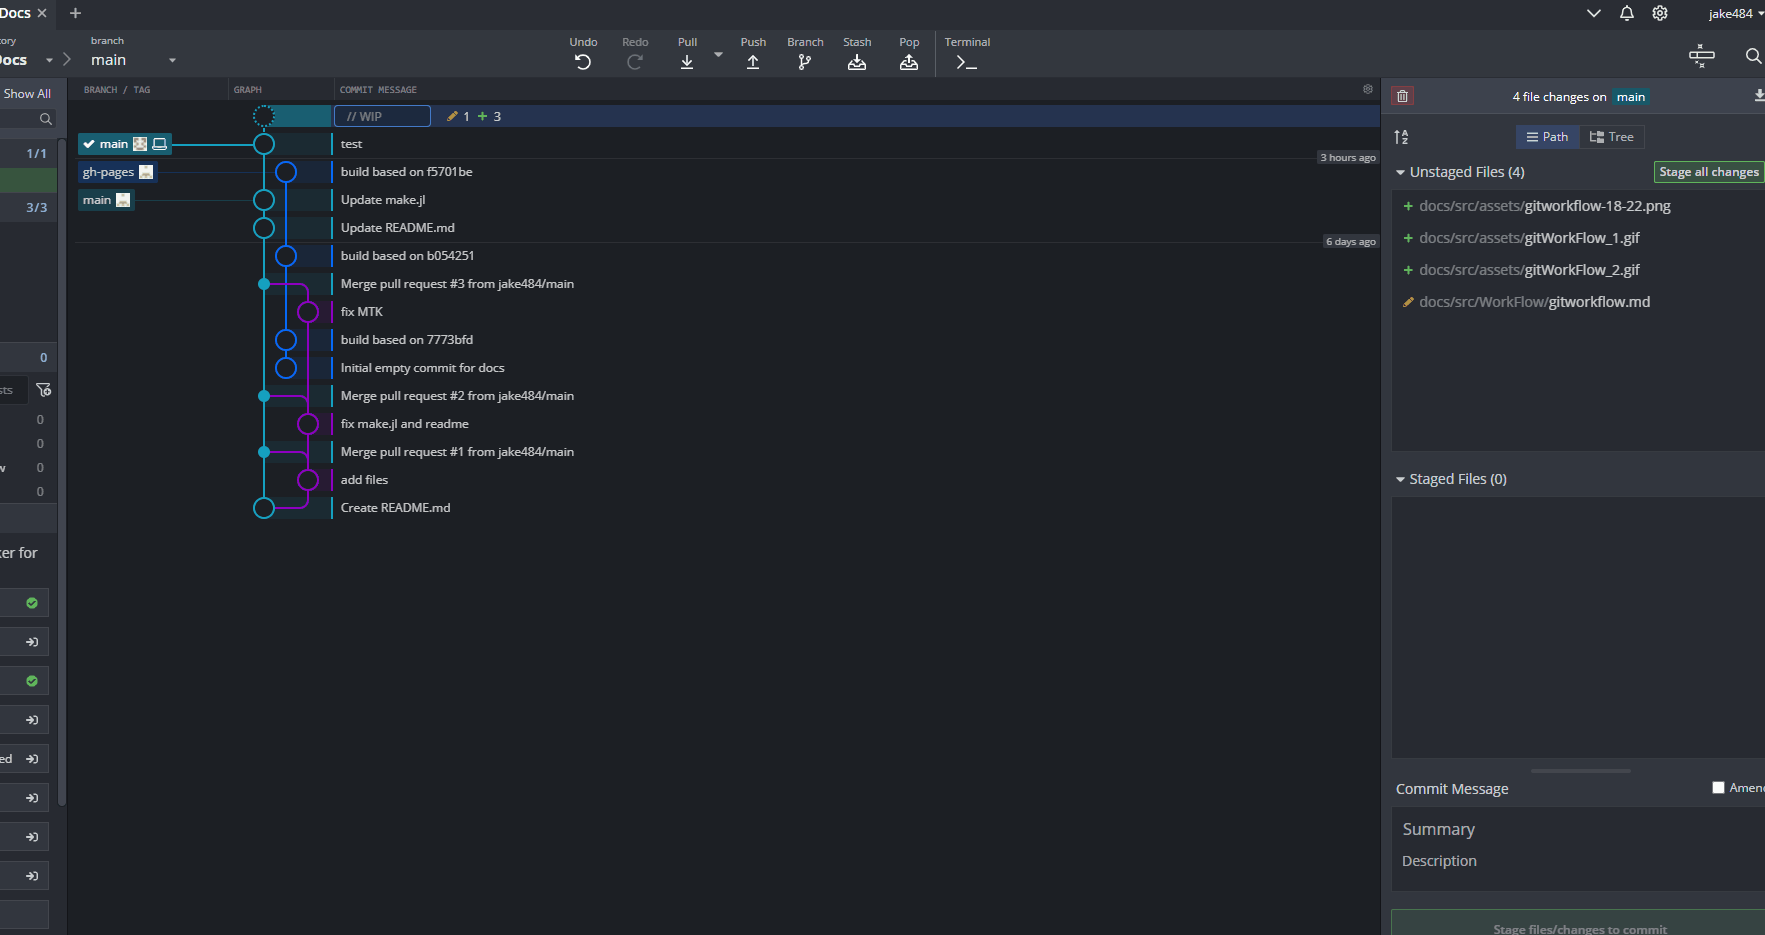Collapse the Staged Files section

tap(1401, 480)
